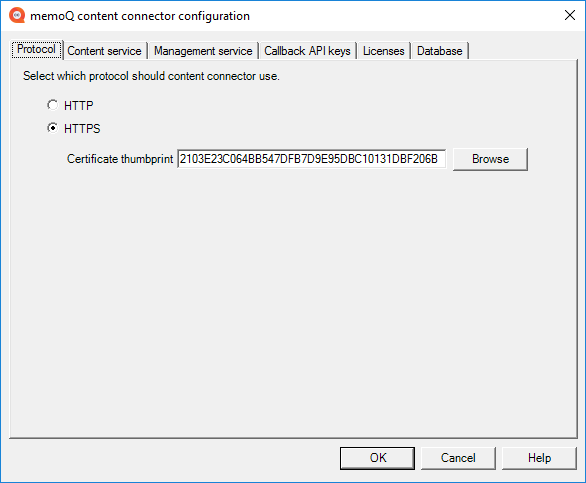Click the HTTPS option label text
Image resolution: width=586 pixels, height=483 pixels.
click(82, 129)
